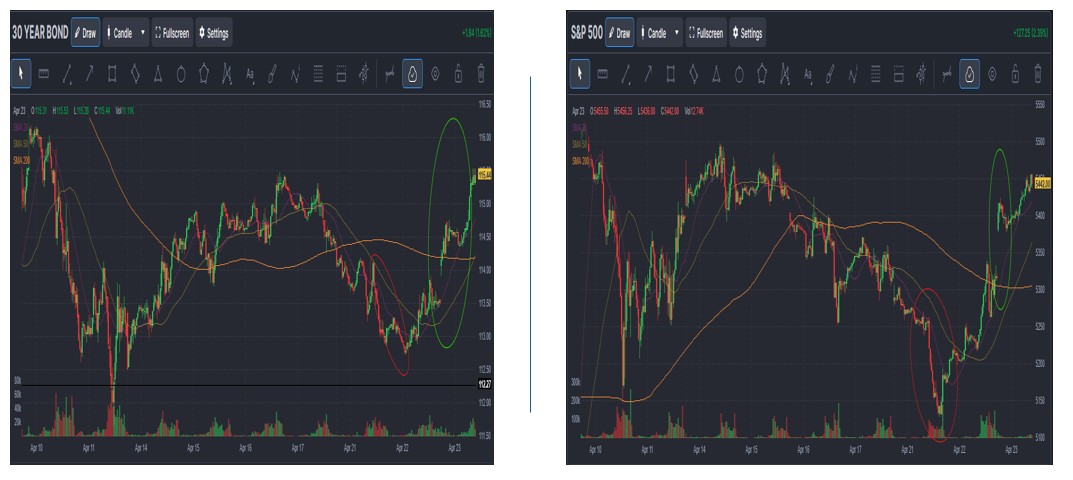Select the pentagon polygon tool in S&P 500 toolbar
The height and width of the screenshot is (480, 1073).
point(762,74)
